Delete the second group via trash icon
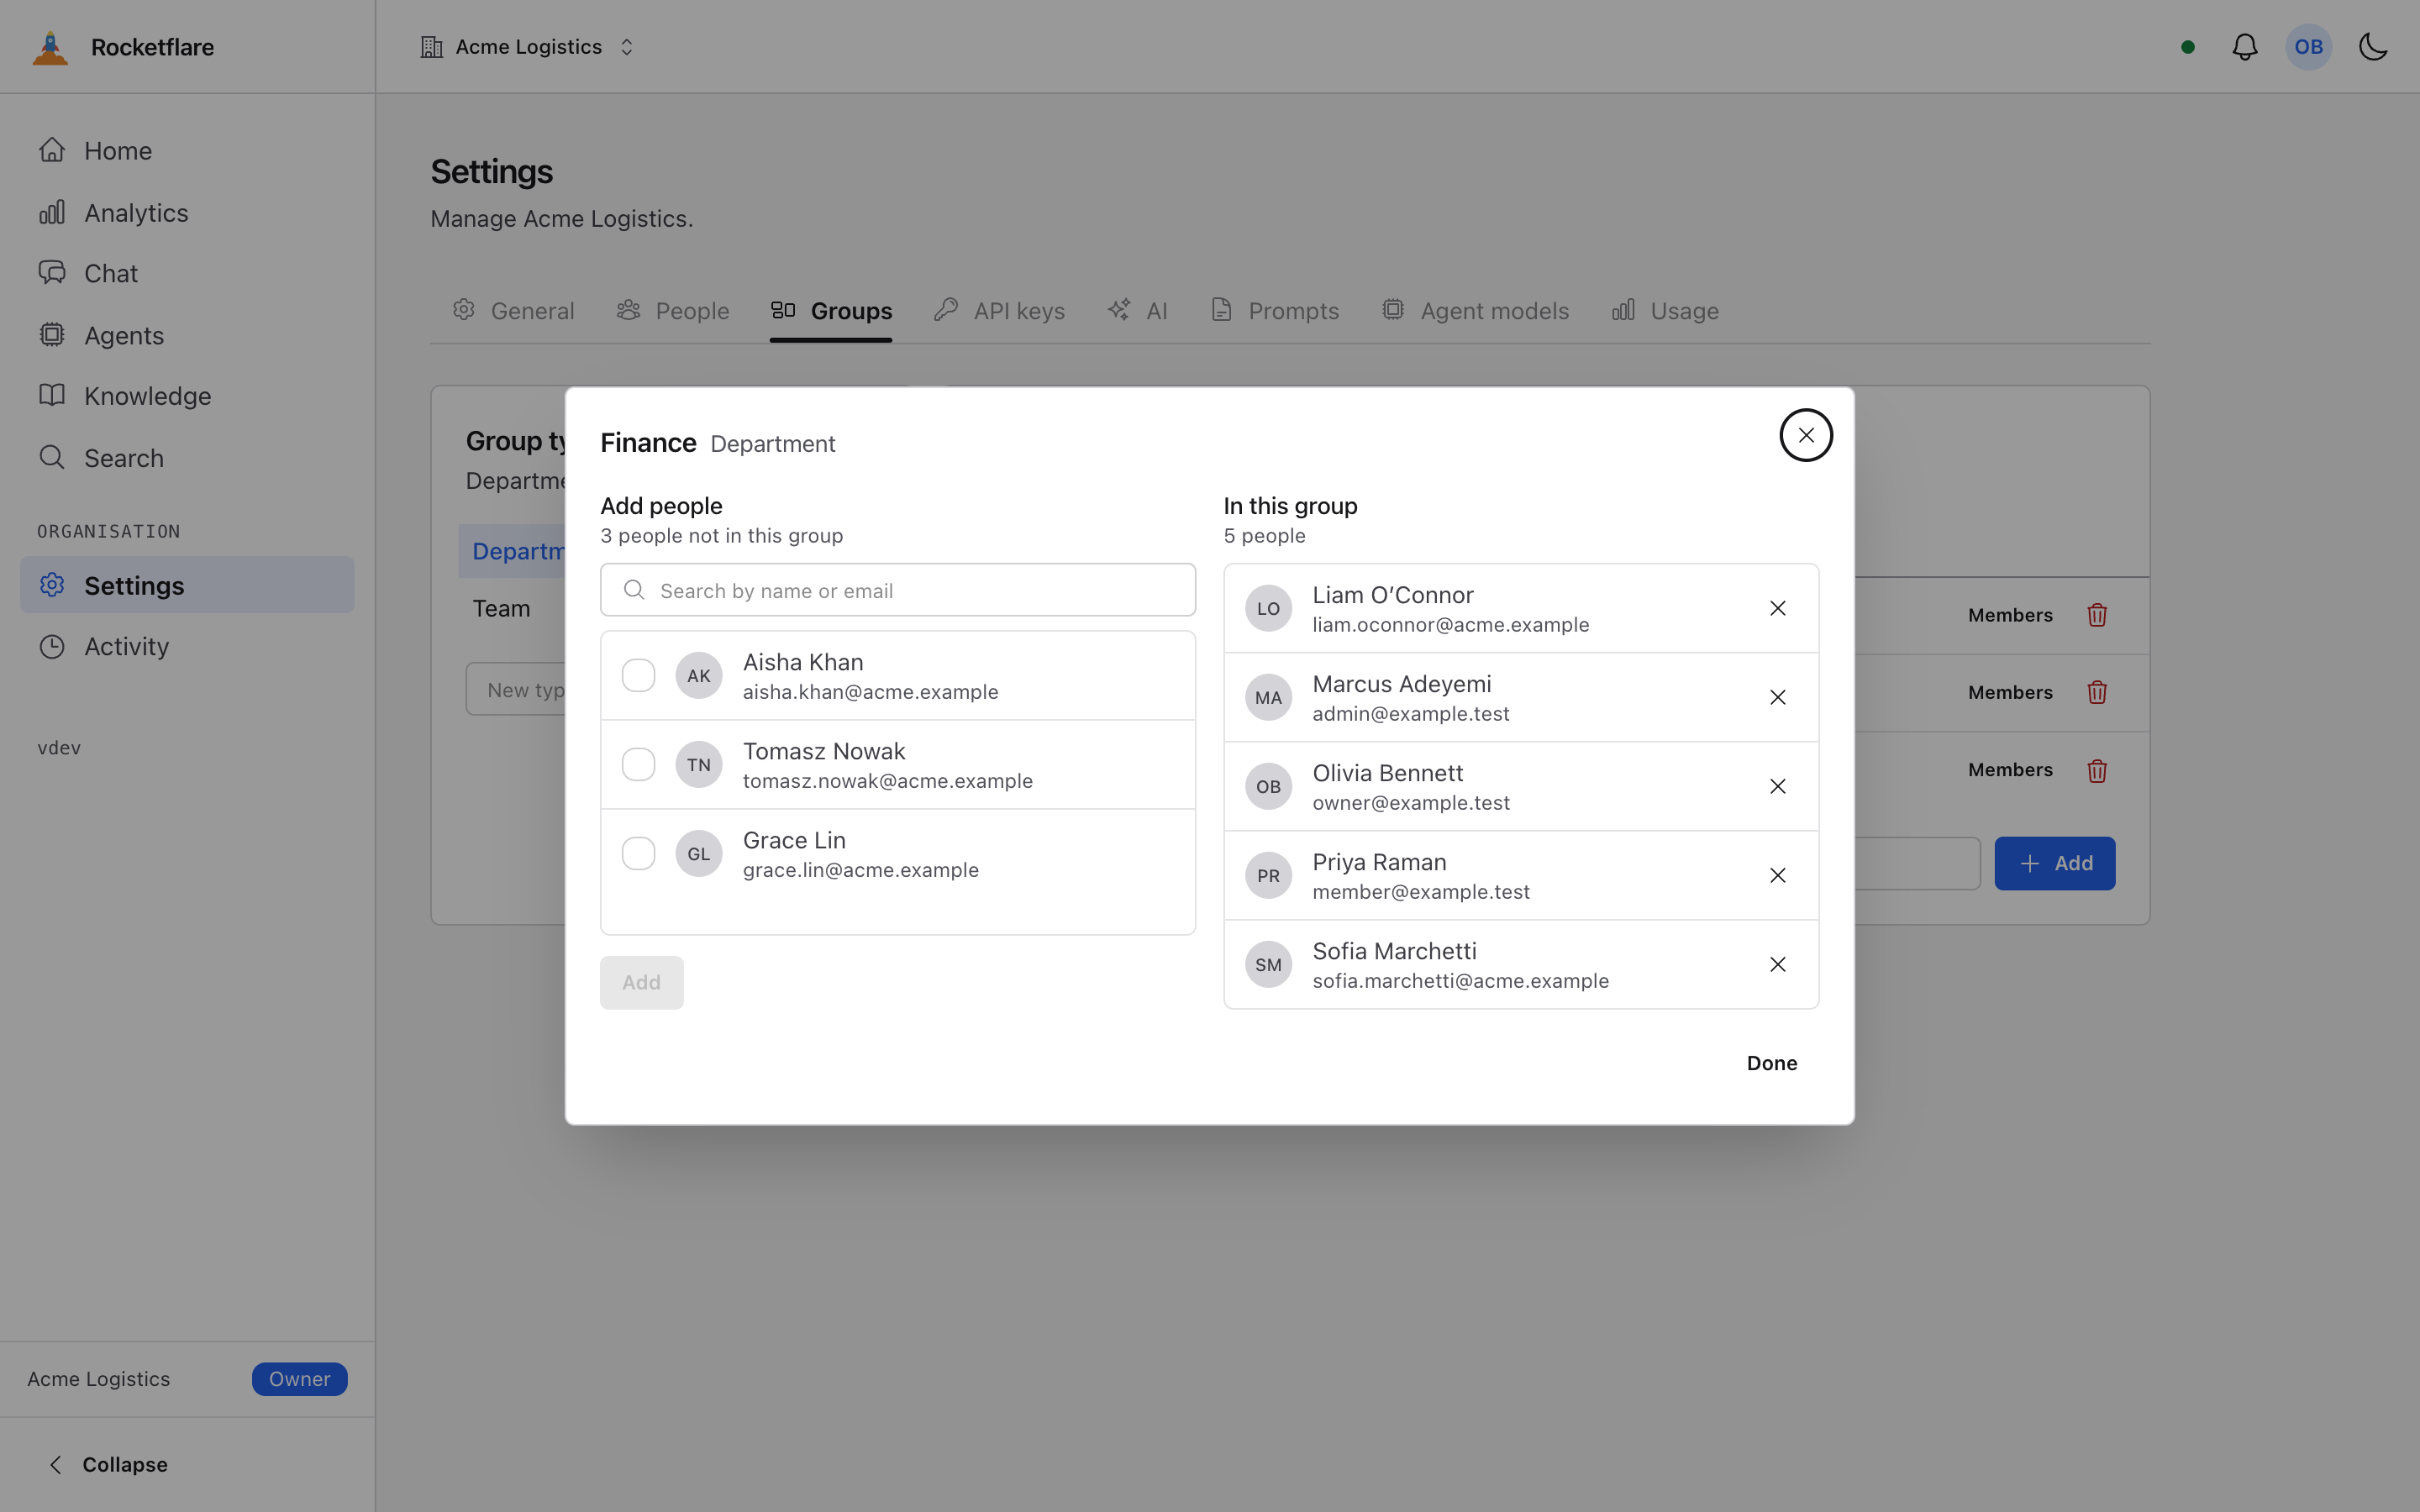Screen dimensions: 2420x1512 (x=2097, y=692)
